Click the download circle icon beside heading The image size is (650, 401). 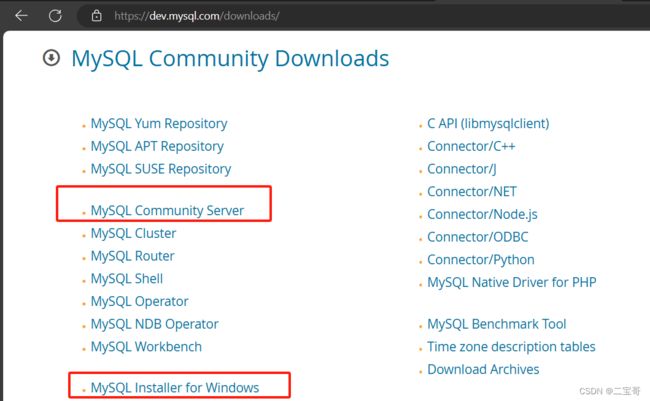(x=51, y=58)
